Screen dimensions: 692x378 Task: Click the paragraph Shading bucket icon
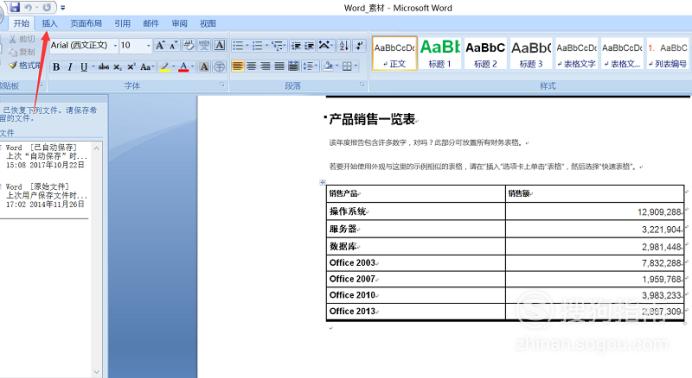(x=328, y=67)
